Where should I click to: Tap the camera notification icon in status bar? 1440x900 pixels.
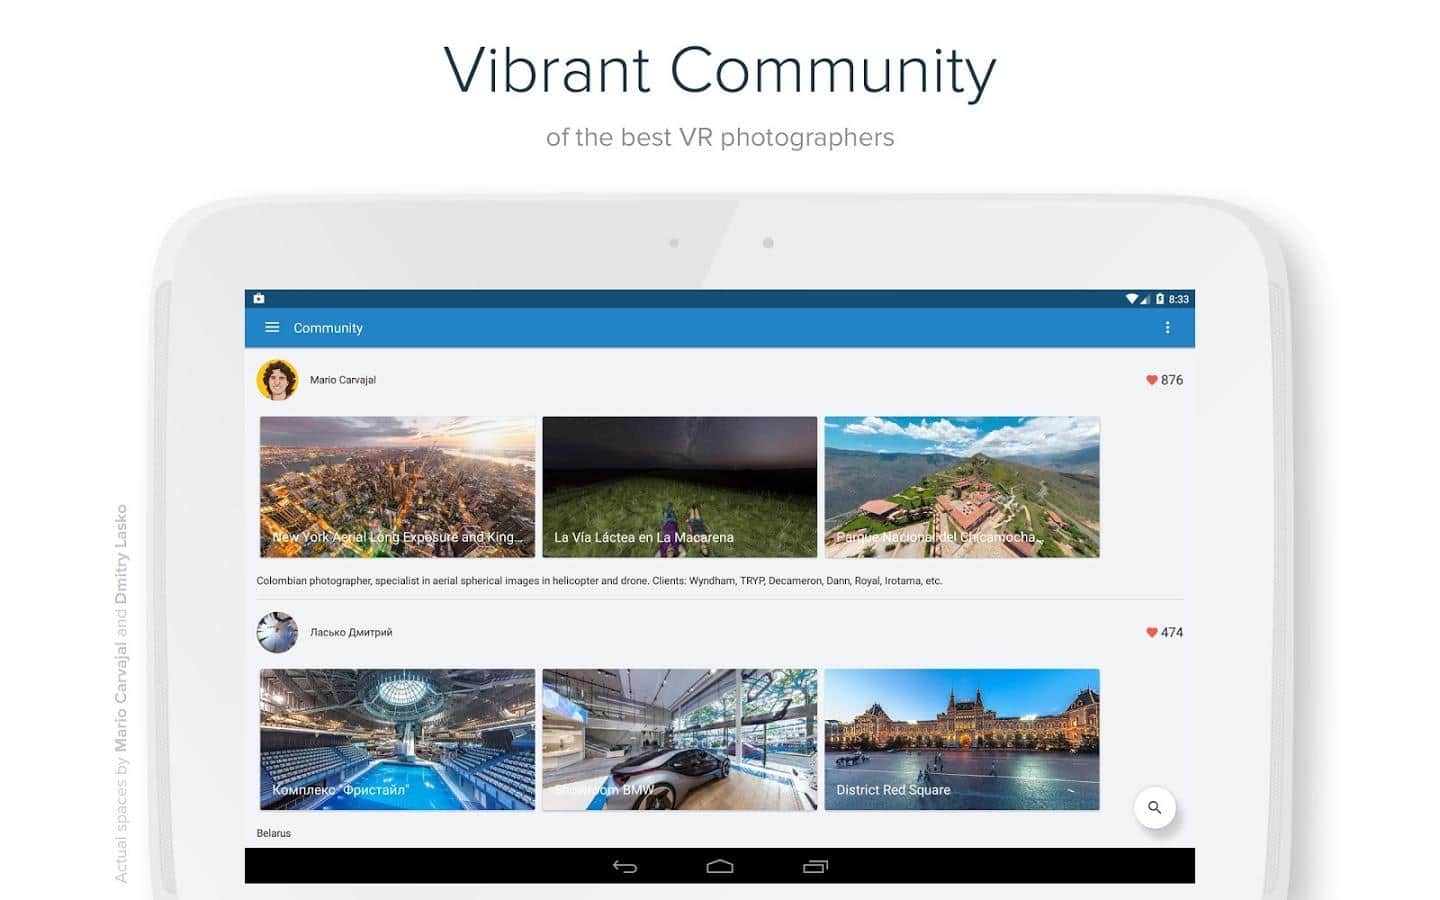click(x=259, y=298)
